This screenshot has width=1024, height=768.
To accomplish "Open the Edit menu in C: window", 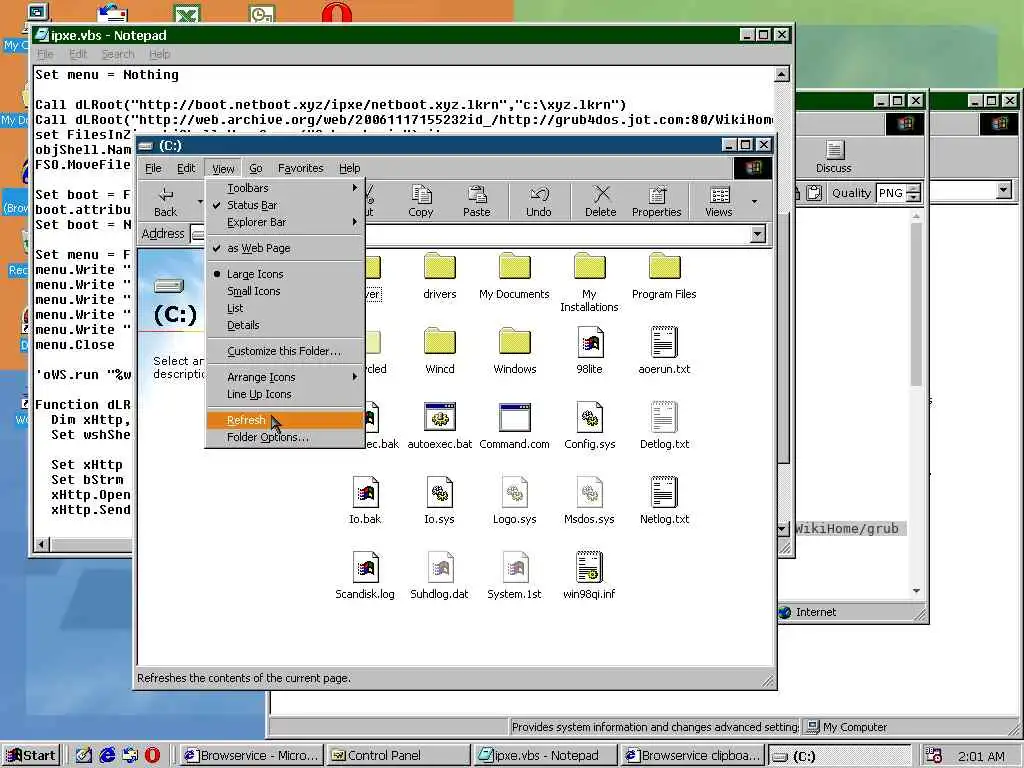I will coord(186,168).
